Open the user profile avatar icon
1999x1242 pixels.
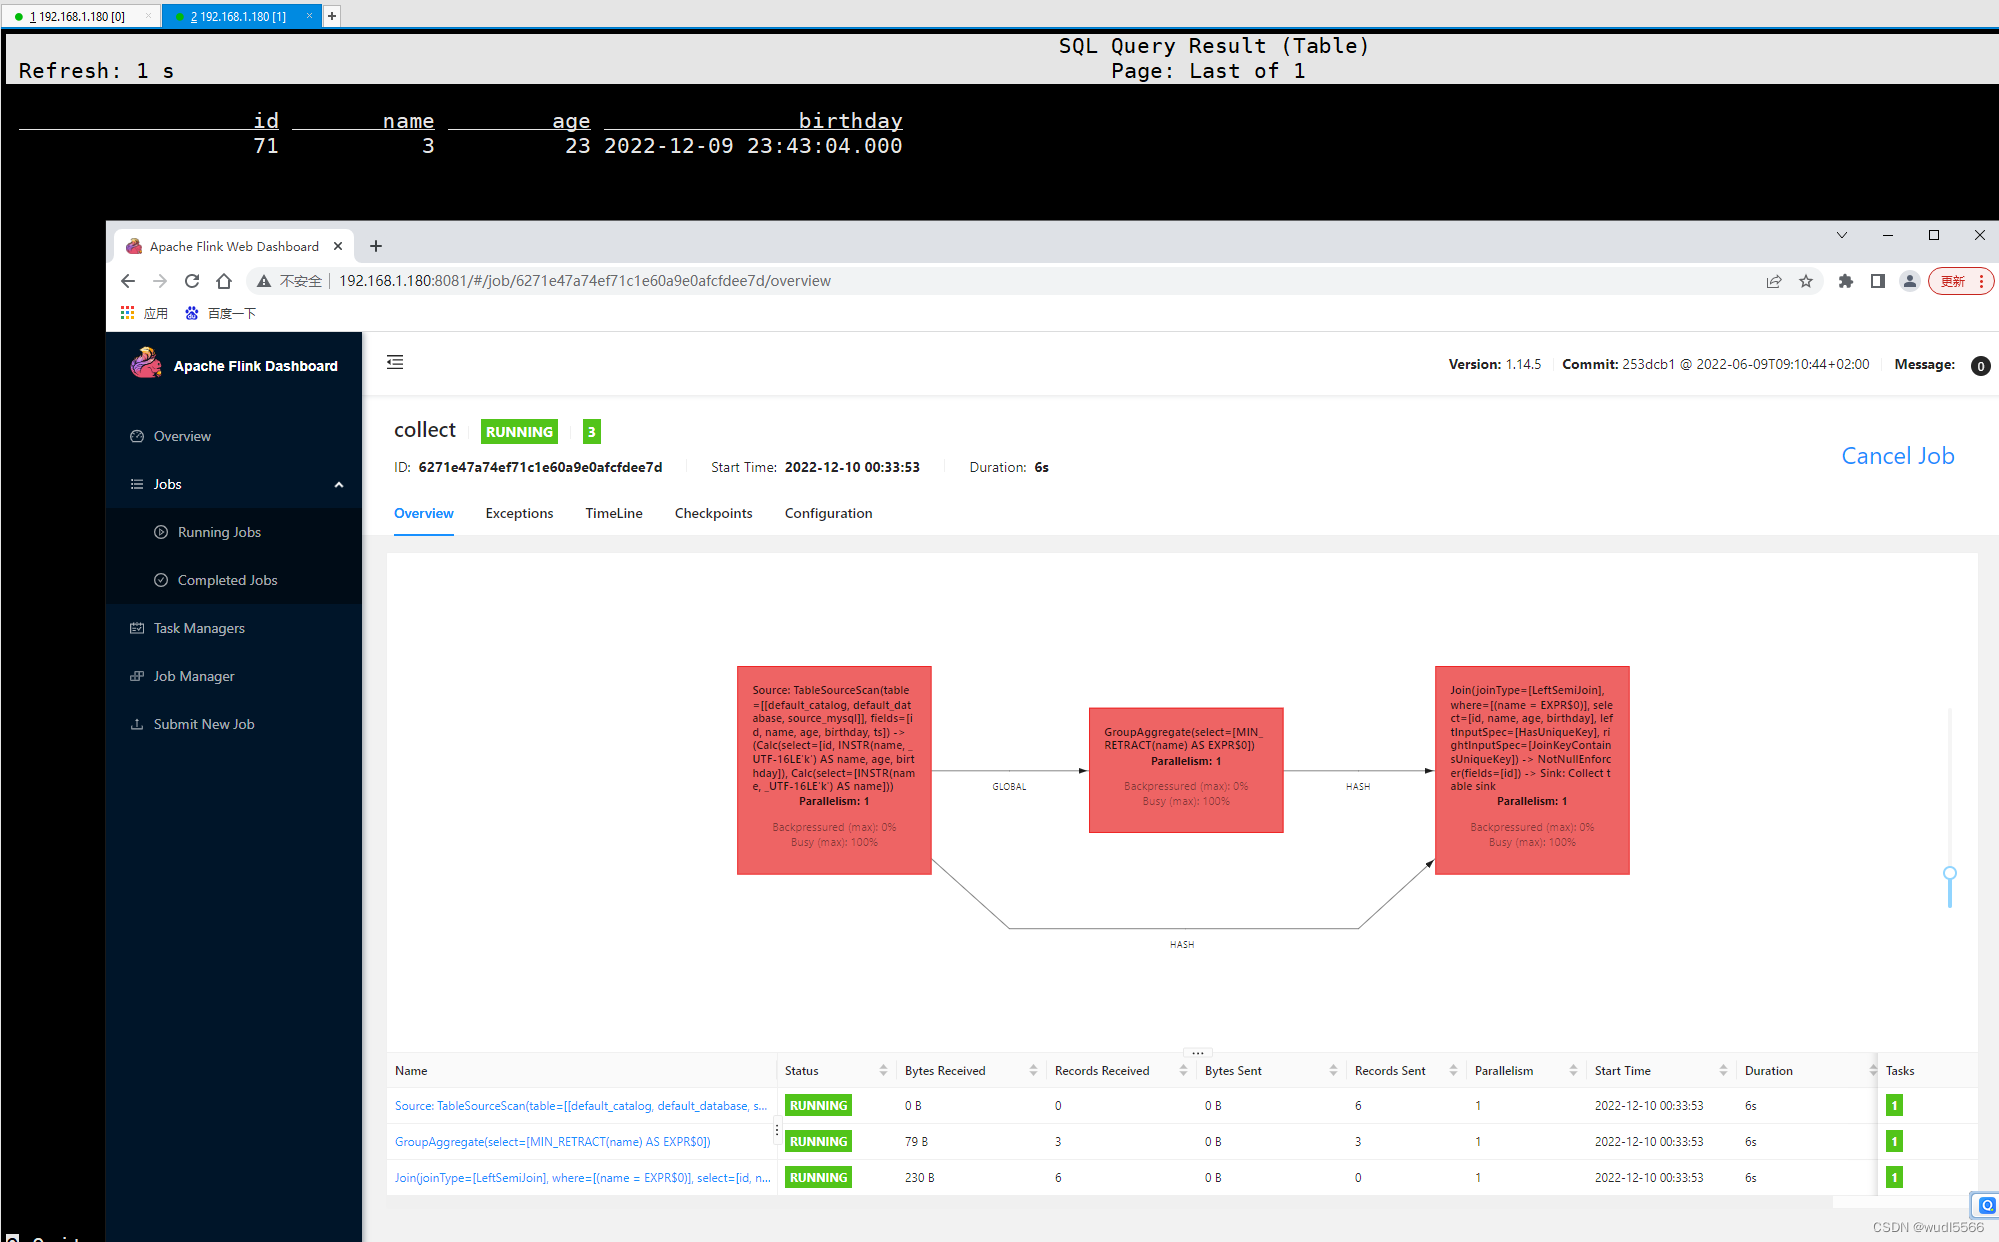(1909, 281)
